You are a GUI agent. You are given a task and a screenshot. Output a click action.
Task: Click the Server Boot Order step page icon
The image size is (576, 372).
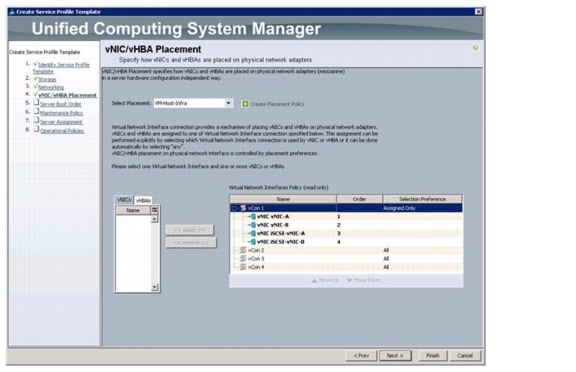(x=36, y=102)
